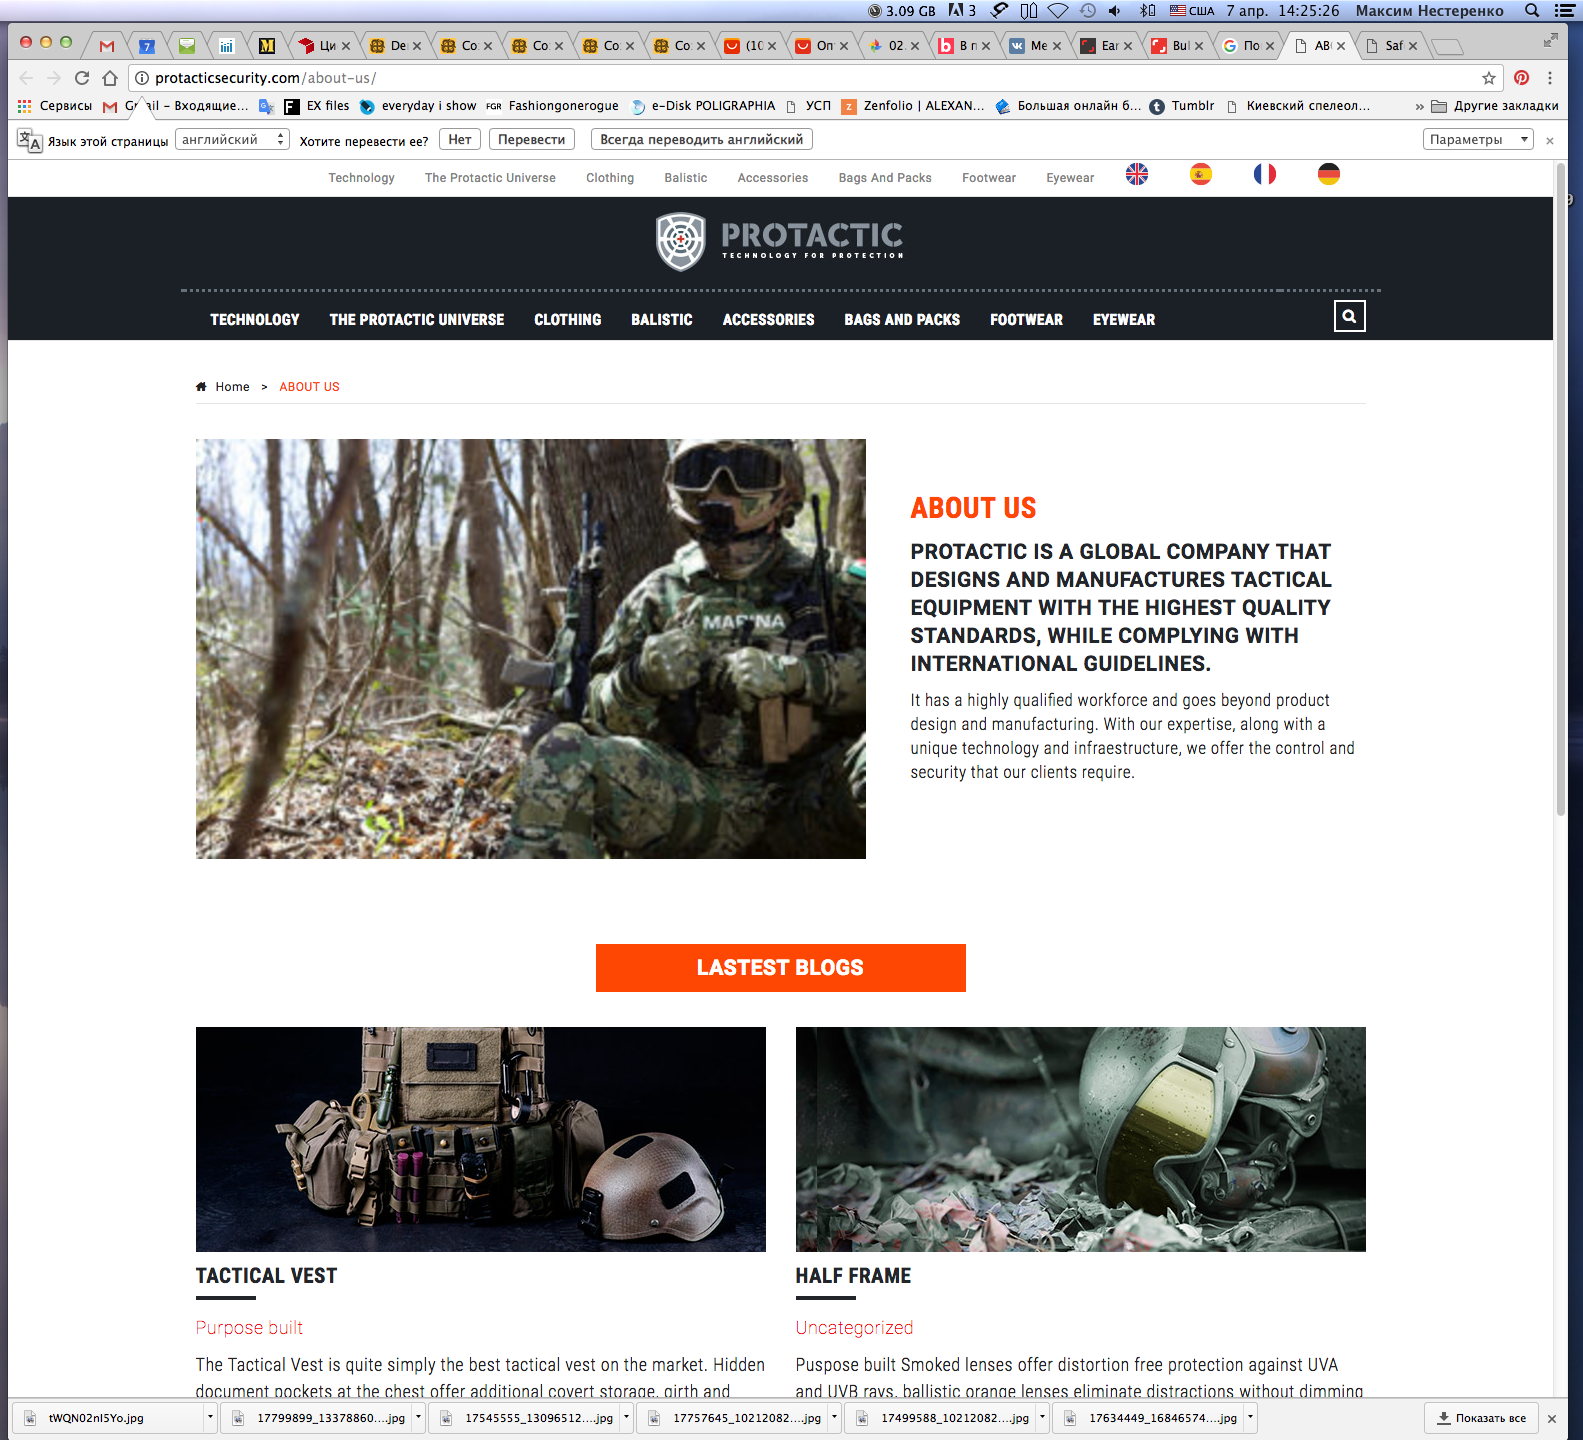Show more bookmarks chevron

(x=1419, y=106)
